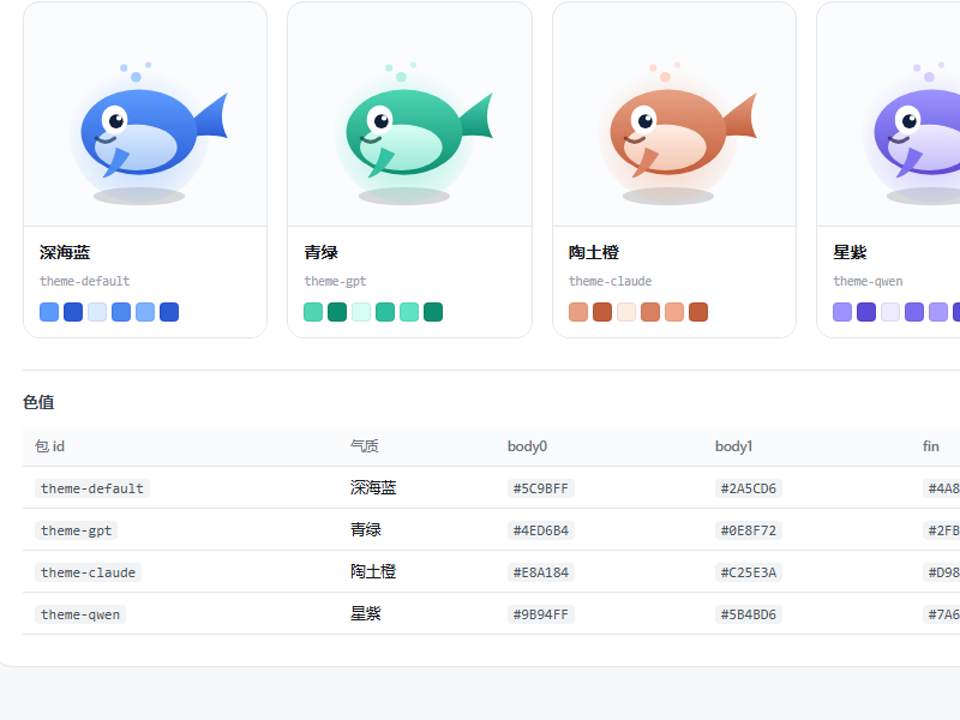
Task: Click the 气质 column header
Action: pos(364,446)
